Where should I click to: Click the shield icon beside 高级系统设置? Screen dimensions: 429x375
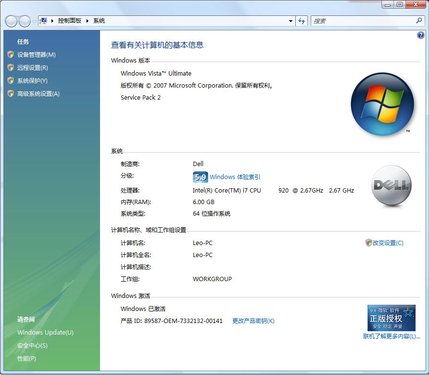point(11,93)
